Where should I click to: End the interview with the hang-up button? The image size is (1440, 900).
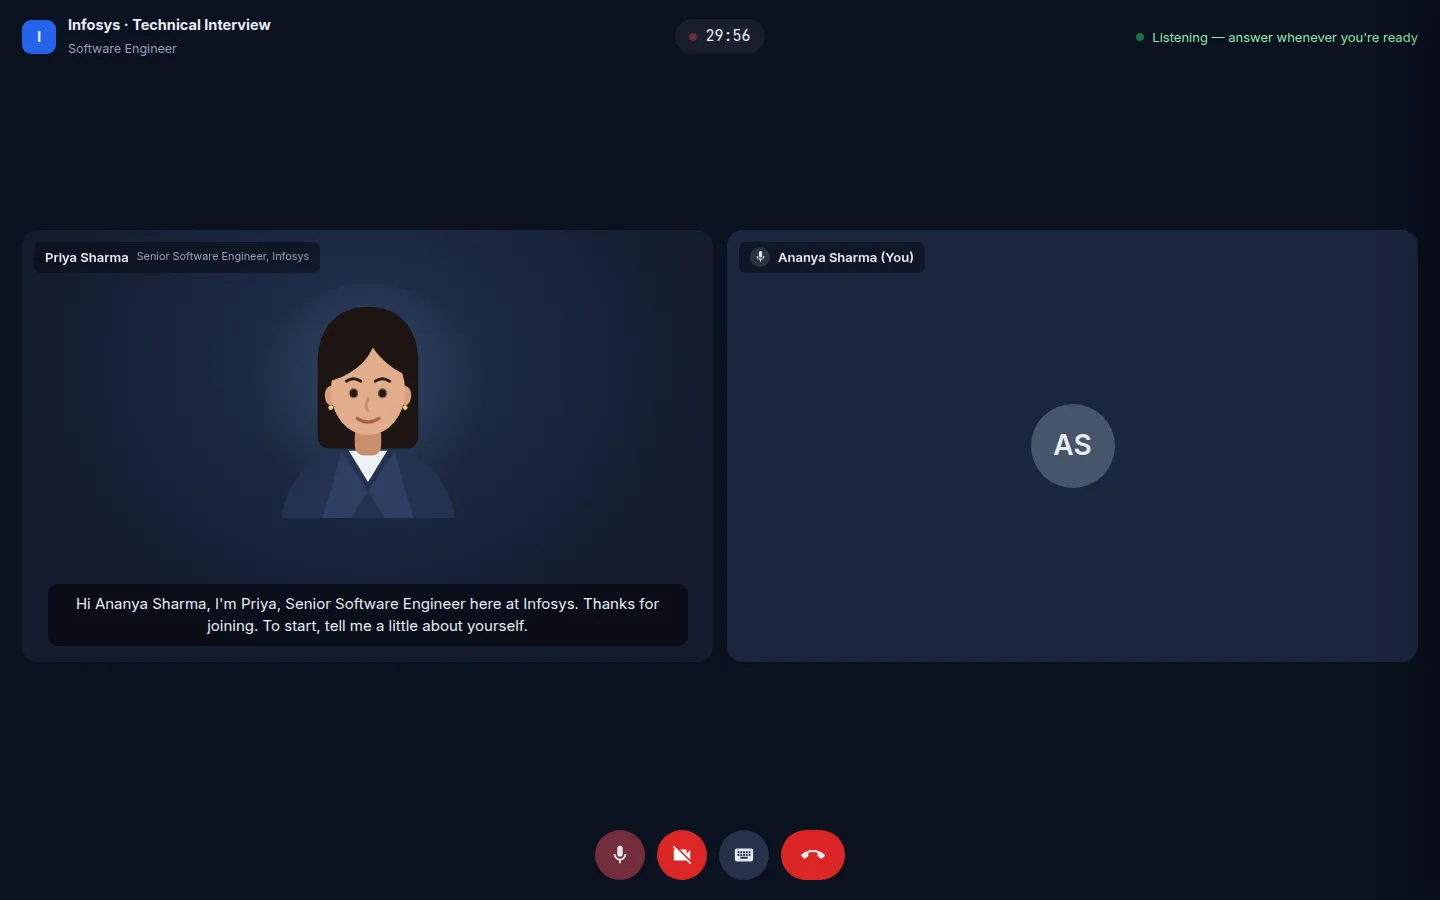coord(813,855)
